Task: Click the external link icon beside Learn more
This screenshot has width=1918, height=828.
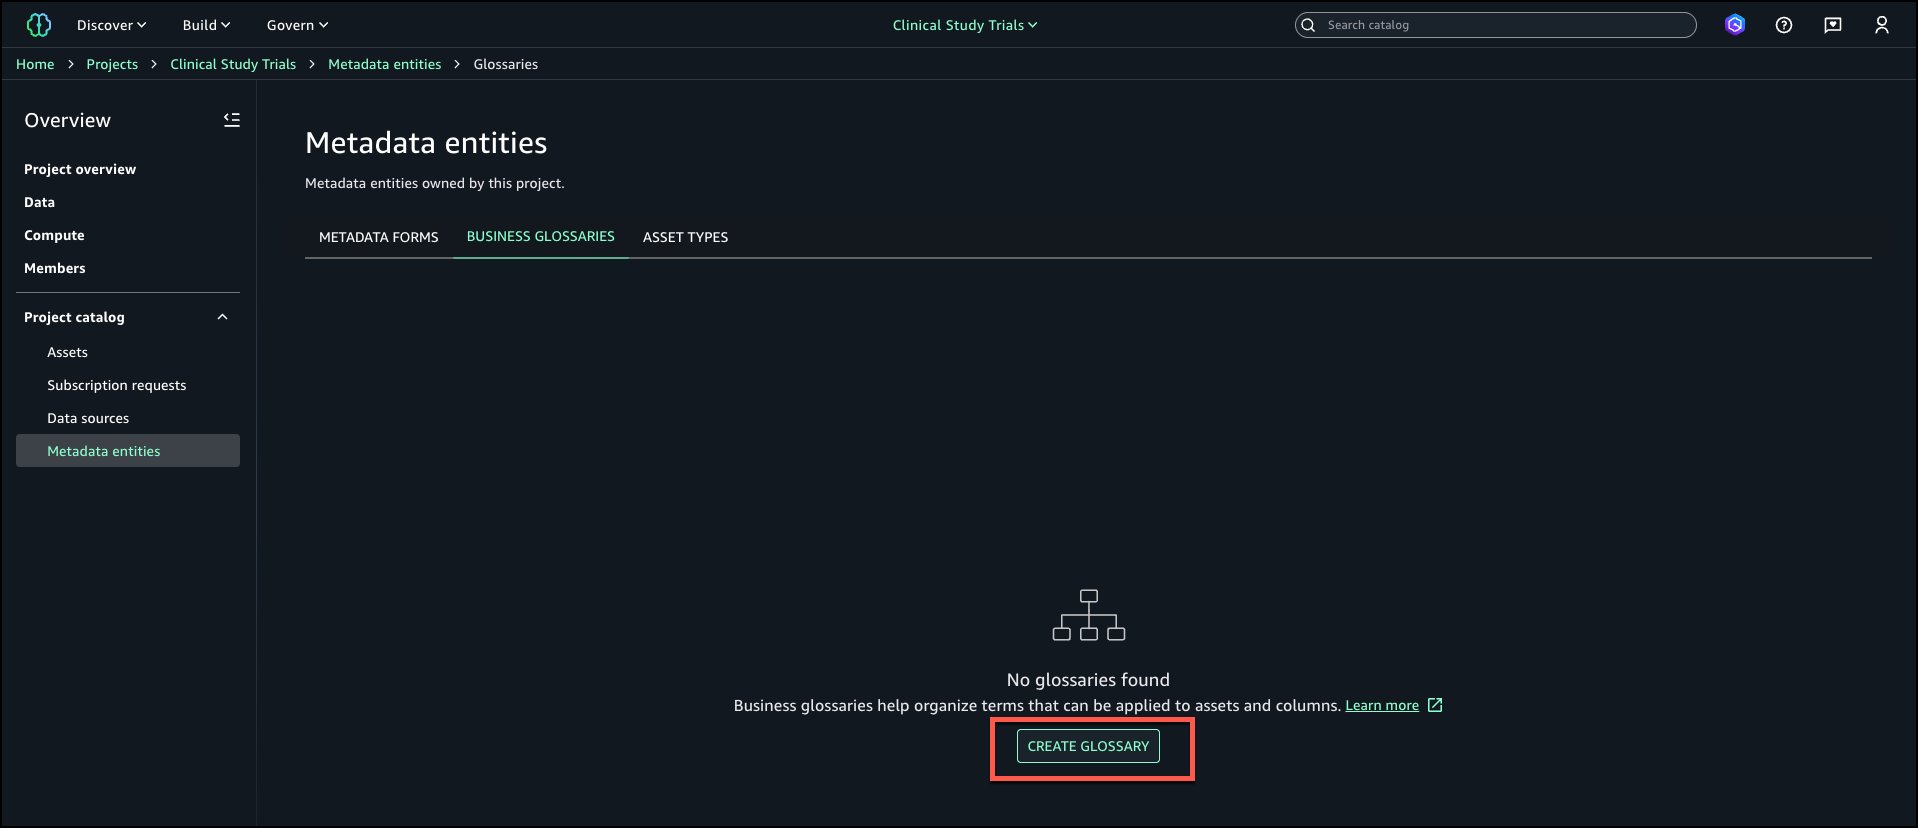Action: pyautogui.click(x=1435, y=705)
